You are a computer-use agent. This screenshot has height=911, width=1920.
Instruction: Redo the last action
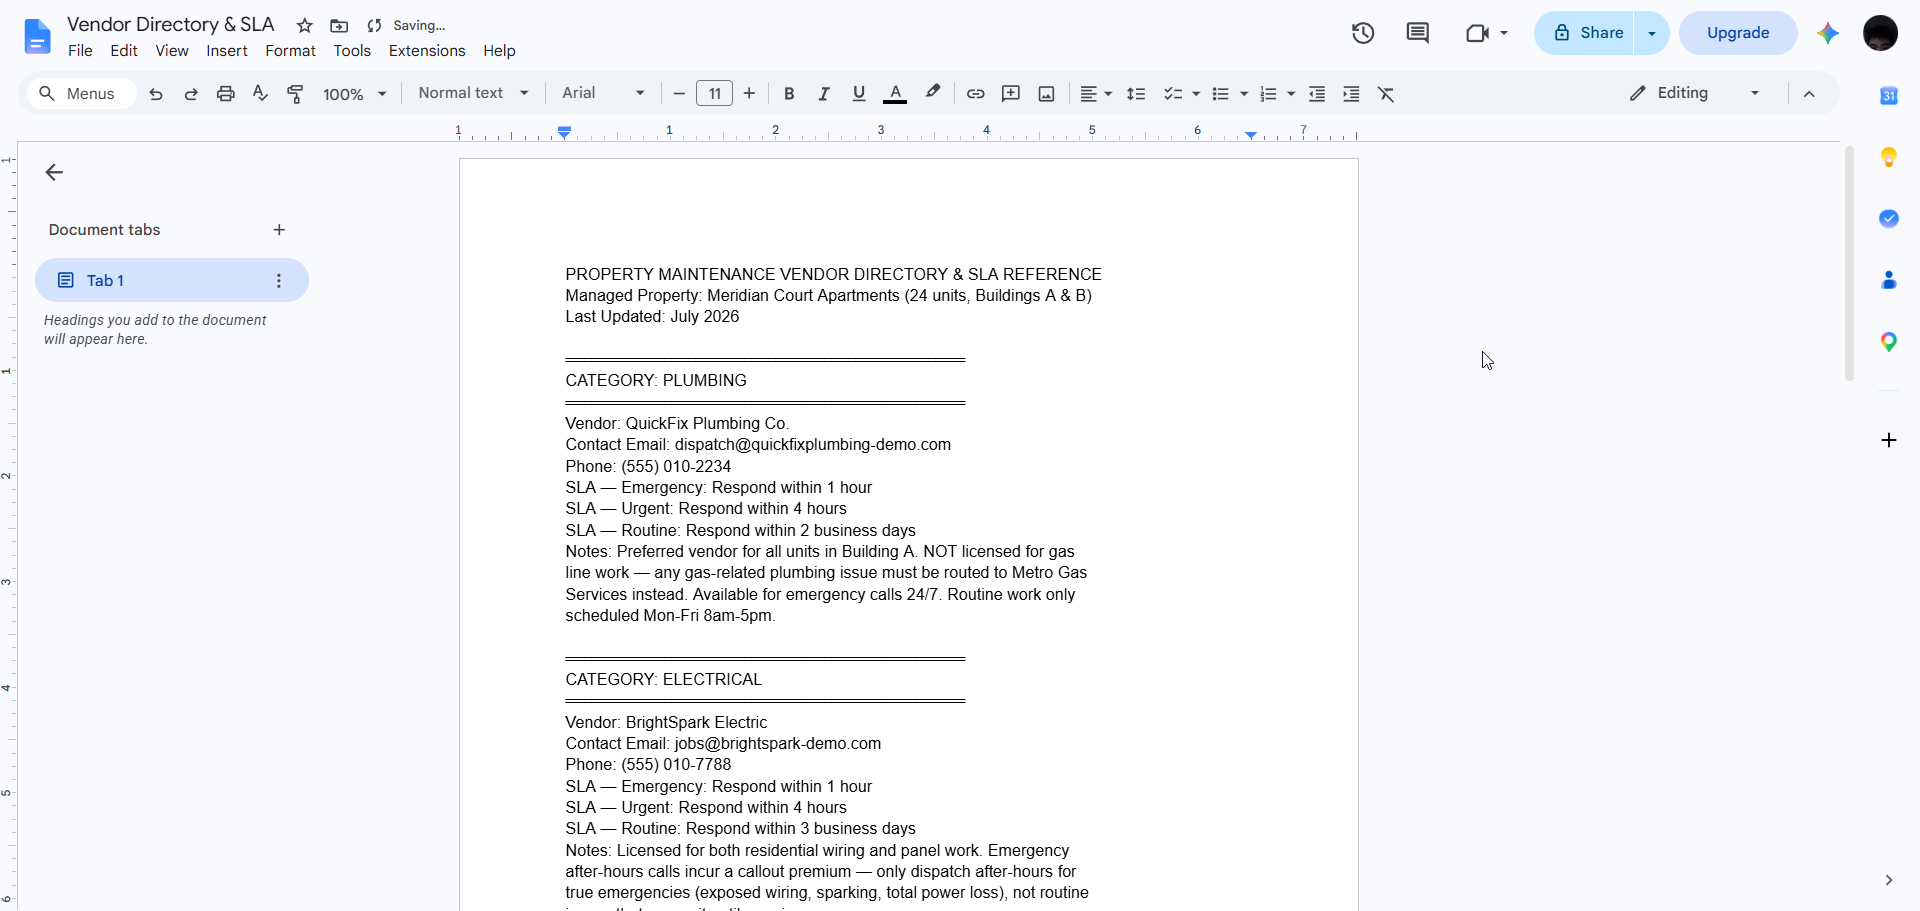[191, 94]
